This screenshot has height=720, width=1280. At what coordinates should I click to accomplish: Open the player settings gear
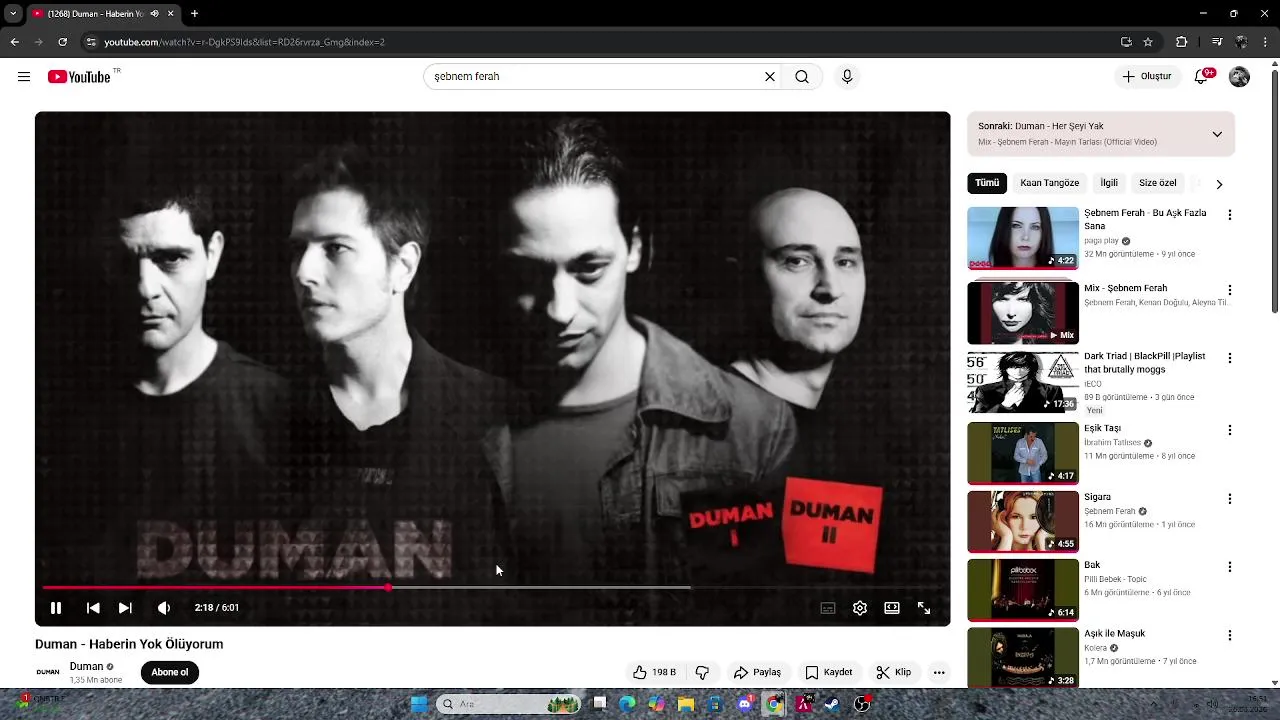pos(860,608)
